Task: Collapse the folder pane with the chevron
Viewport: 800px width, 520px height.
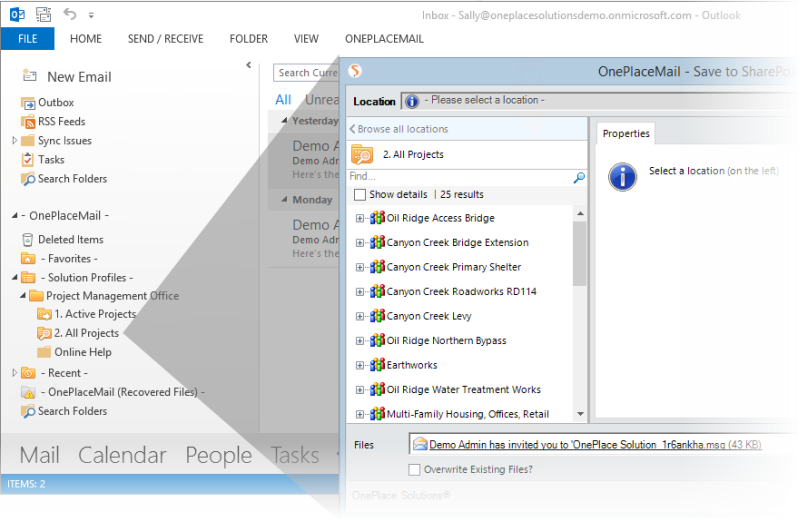Action: click(x=248, y=65)
